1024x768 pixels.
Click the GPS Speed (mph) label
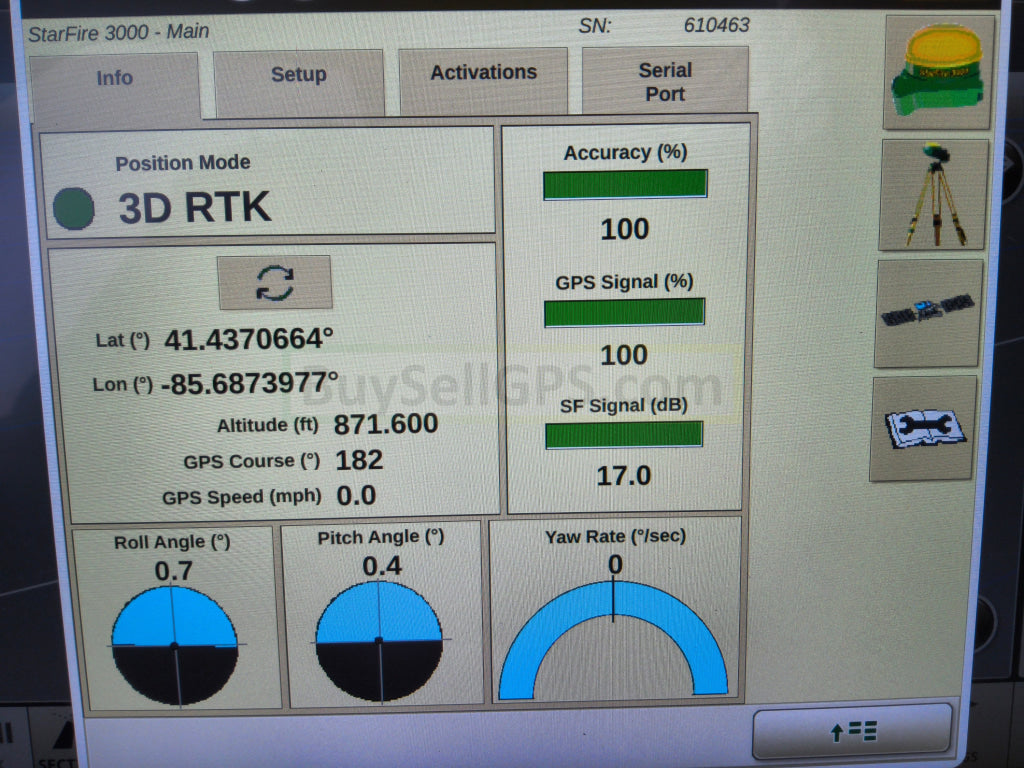[x=242, y=497]
